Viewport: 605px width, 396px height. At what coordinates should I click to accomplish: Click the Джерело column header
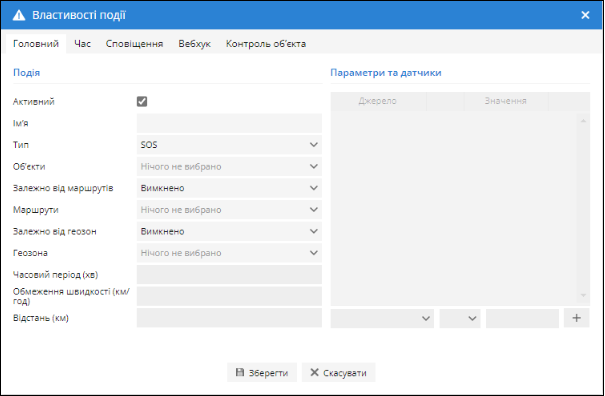(378, 101)
